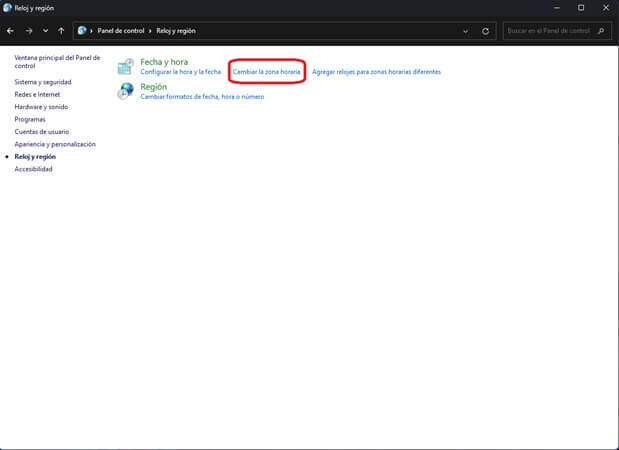Refresh the Control Panel view
The image size is (619, 450).
(486, 31)
